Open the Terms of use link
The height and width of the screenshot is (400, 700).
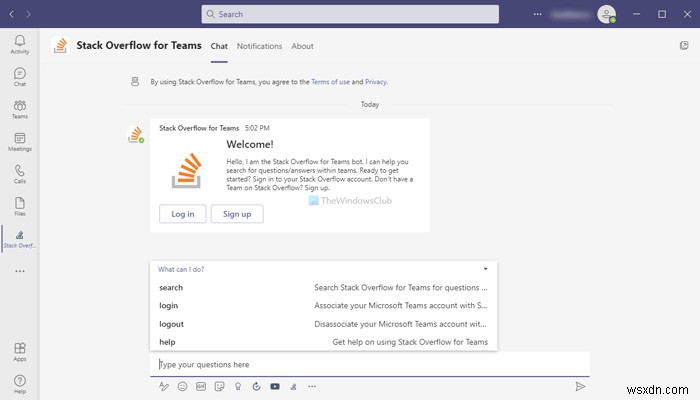(x=330, y=82)
